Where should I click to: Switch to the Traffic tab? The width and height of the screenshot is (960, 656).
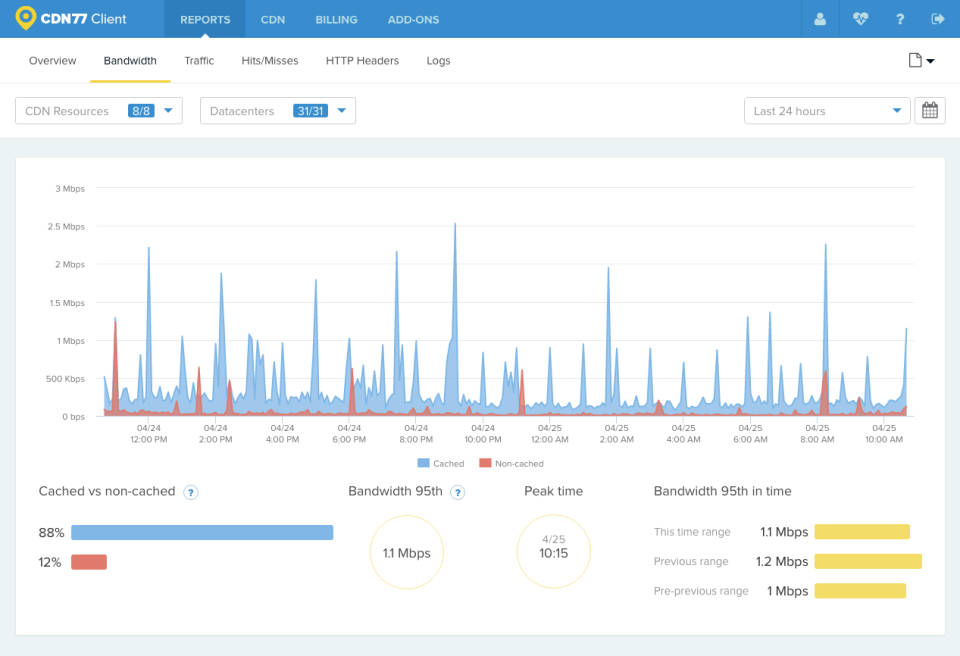[x=199, y=61]
